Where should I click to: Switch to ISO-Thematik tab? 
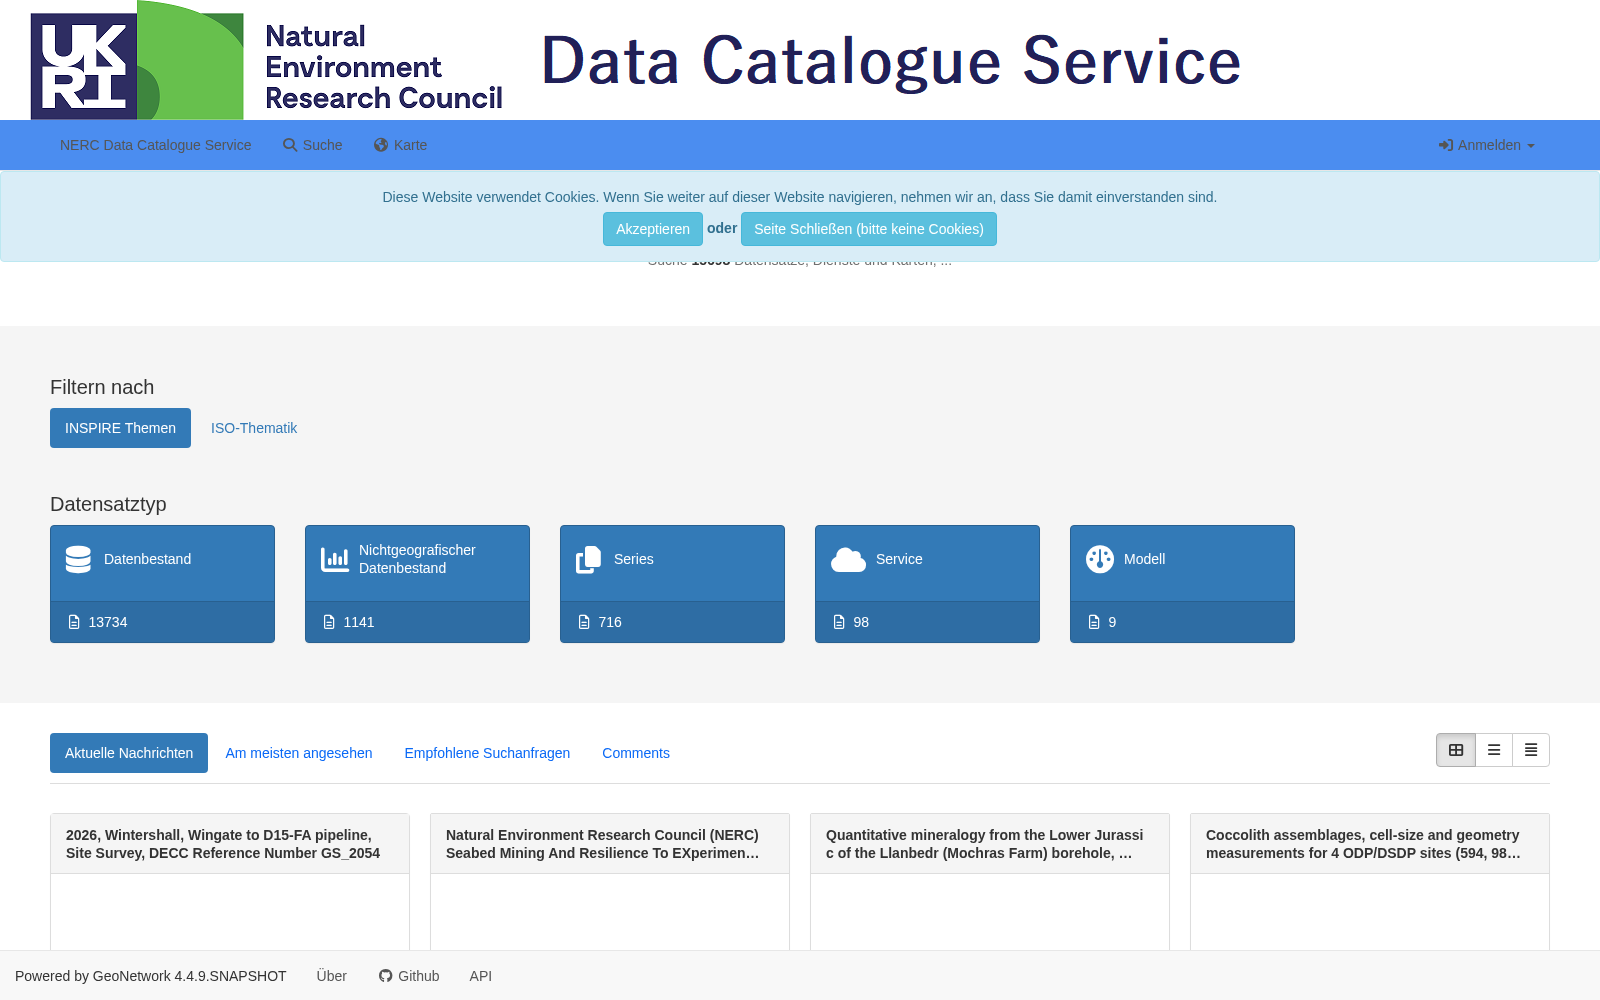[254, 428]
